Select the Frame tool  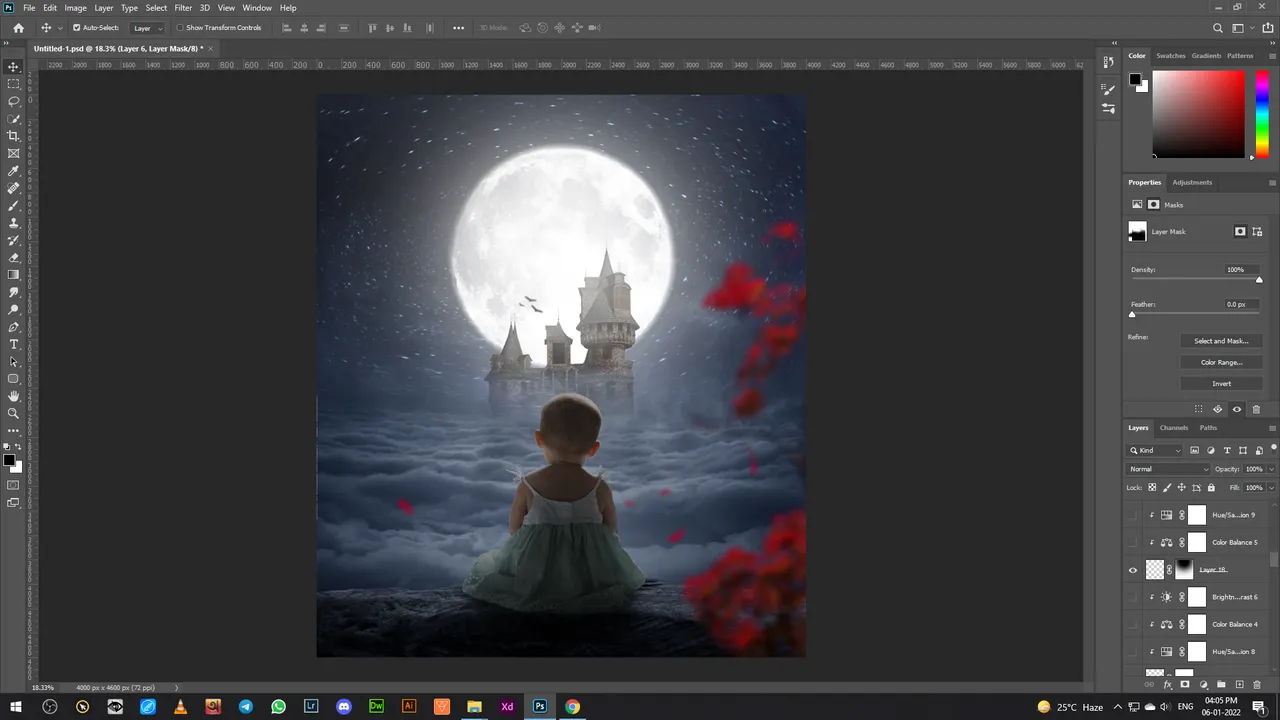(x=13, y=153)
